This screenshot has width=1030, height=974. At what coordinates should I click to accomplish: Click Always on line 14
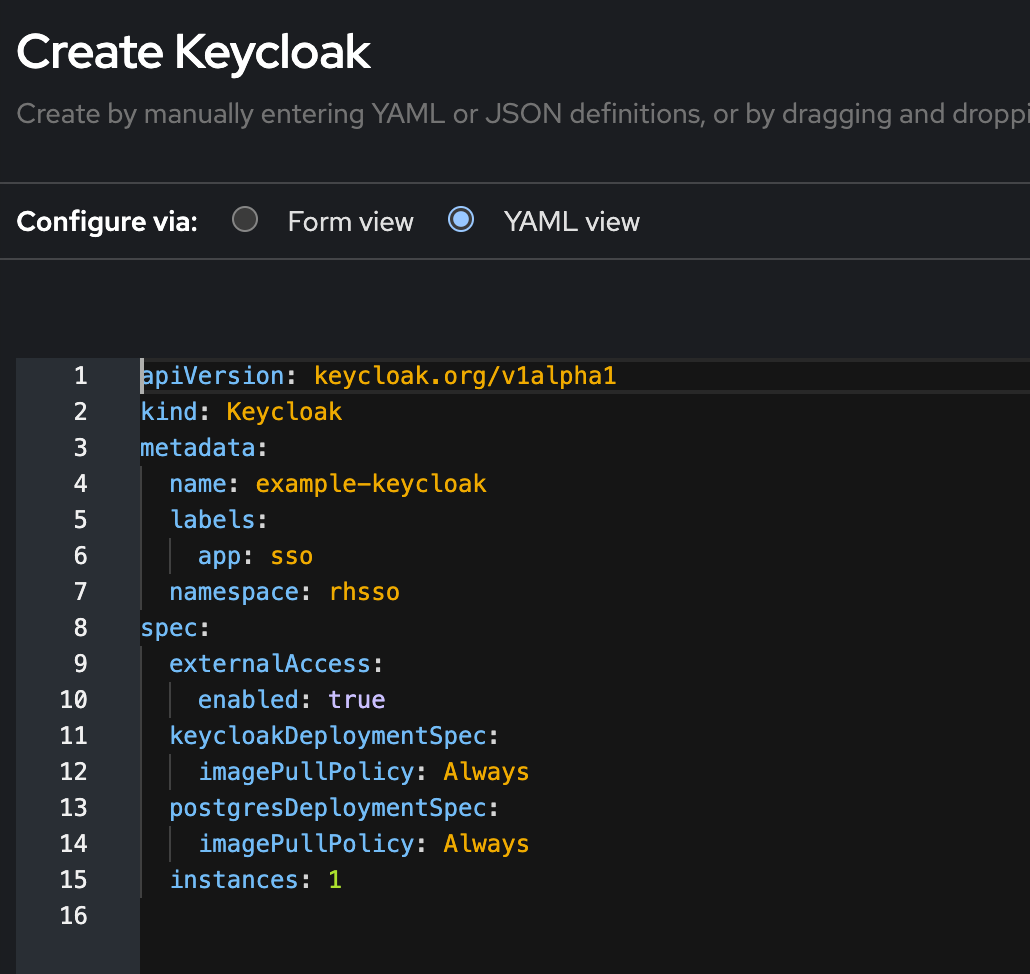(x=486, y=844)
